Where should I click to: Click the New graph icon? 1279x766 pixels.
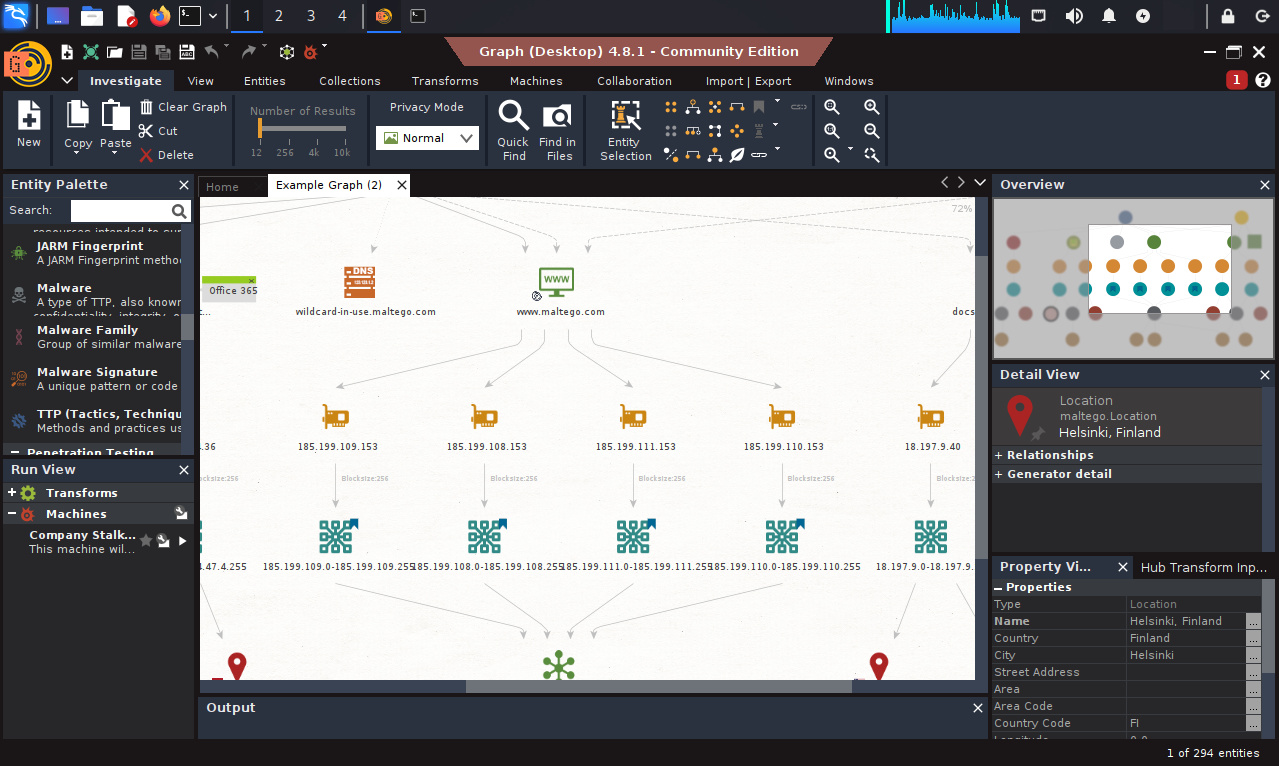pos(29,117)
